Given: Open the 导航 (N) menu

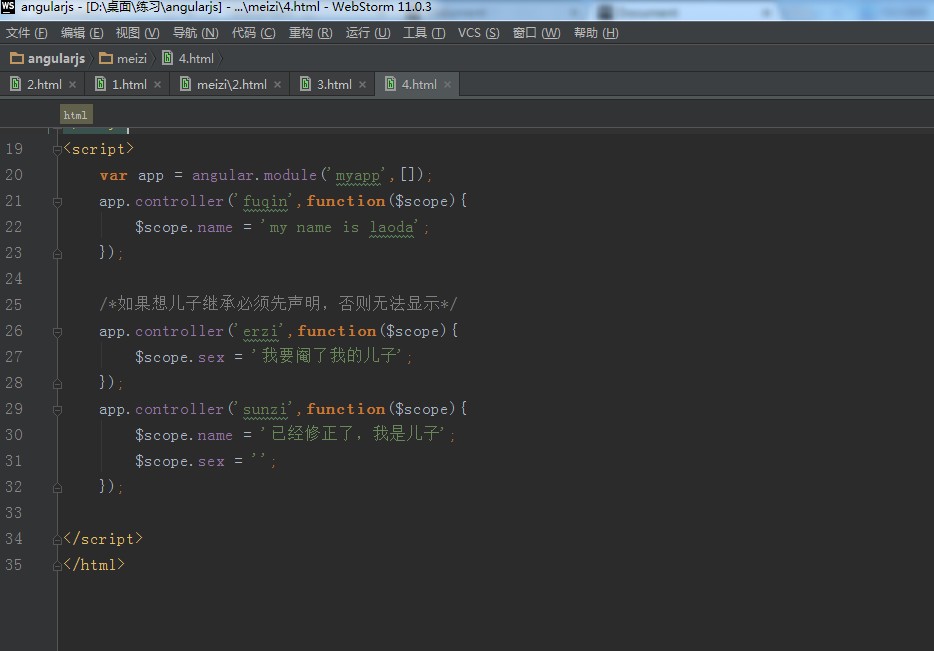Looking at the screenshot, I should click(195, 33).
